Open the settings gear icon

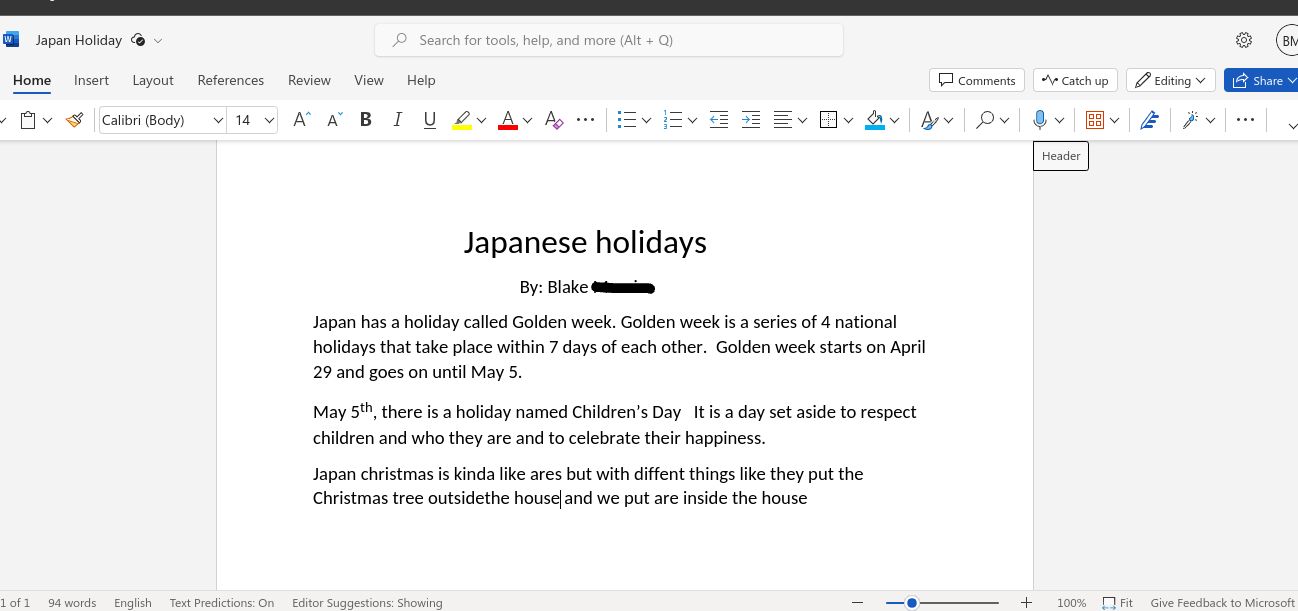pos(1243,40)
